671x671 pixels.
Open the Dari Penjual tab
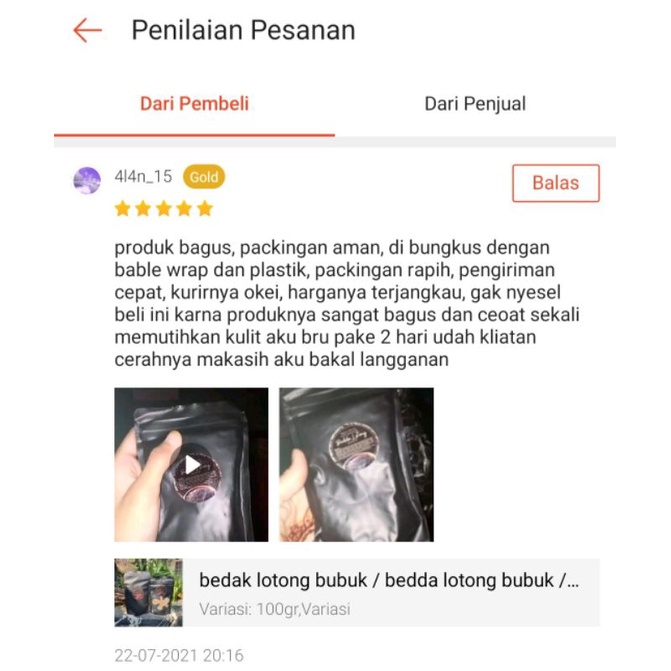click(x=475, y=104)
